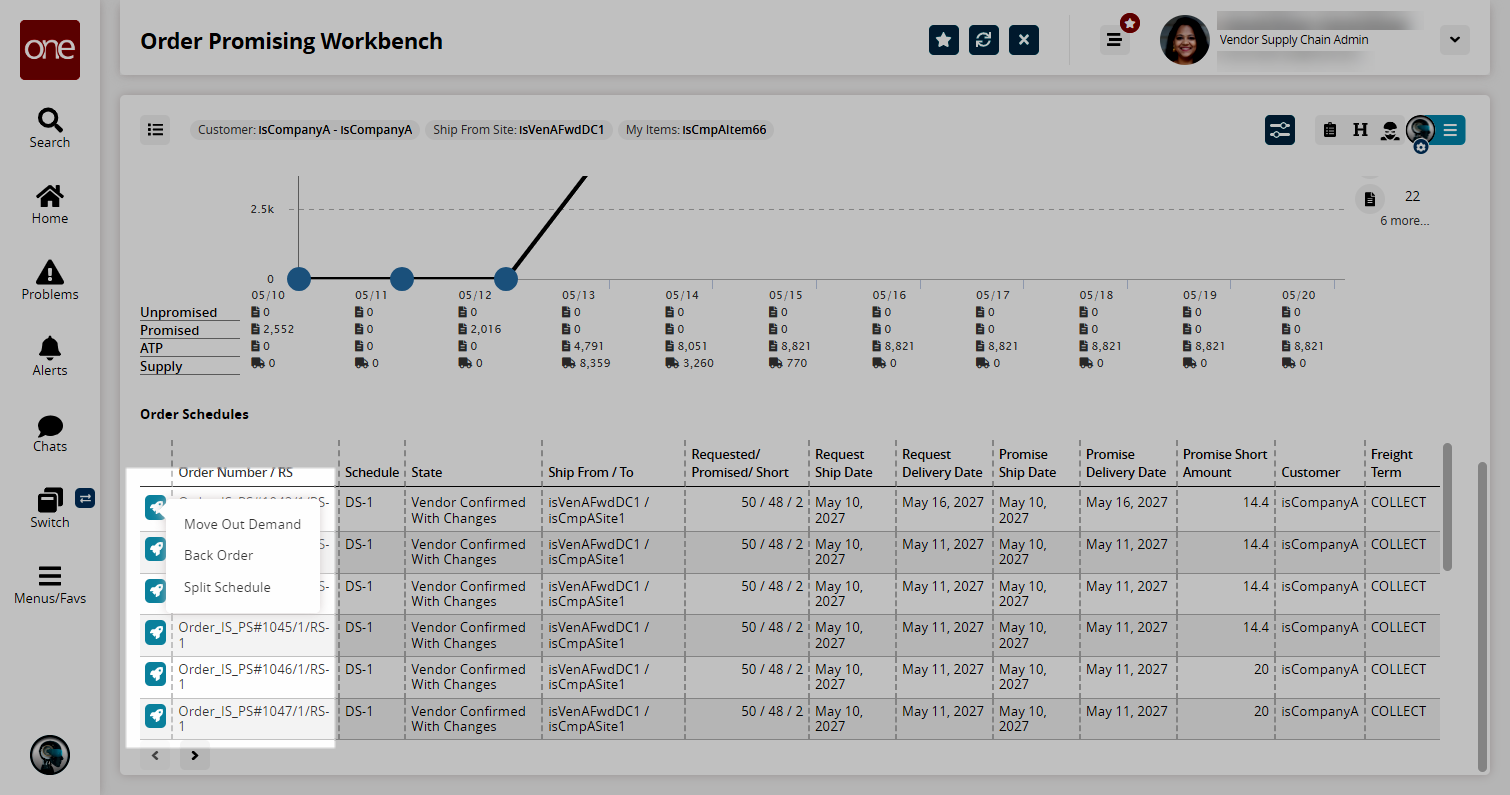Open the filter sliders button
The image size is (1510, 795).
(1280, 130)
